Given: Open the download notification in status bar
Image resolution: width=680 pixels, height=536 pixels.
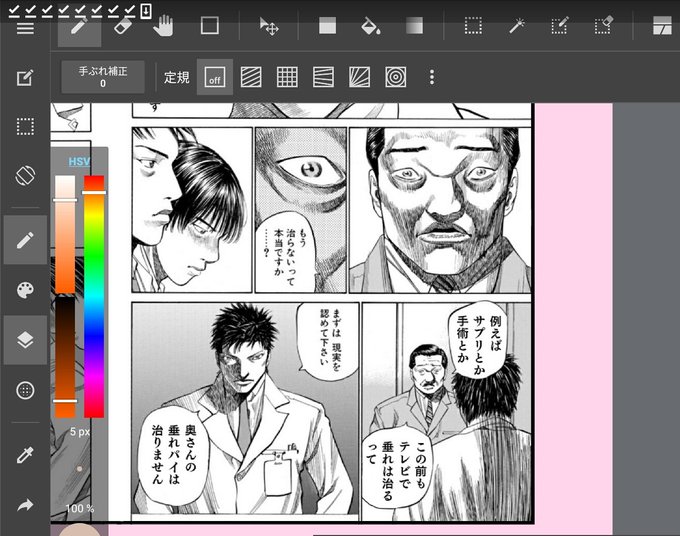Looking at the screenshot, I should [x=146, y=11].
